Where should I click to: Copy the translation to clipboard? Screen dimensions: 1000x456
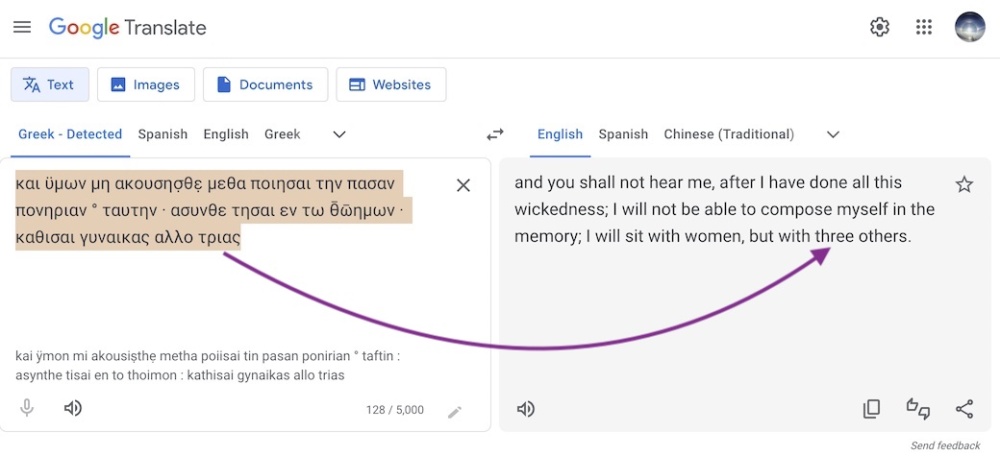coord(871,409)
